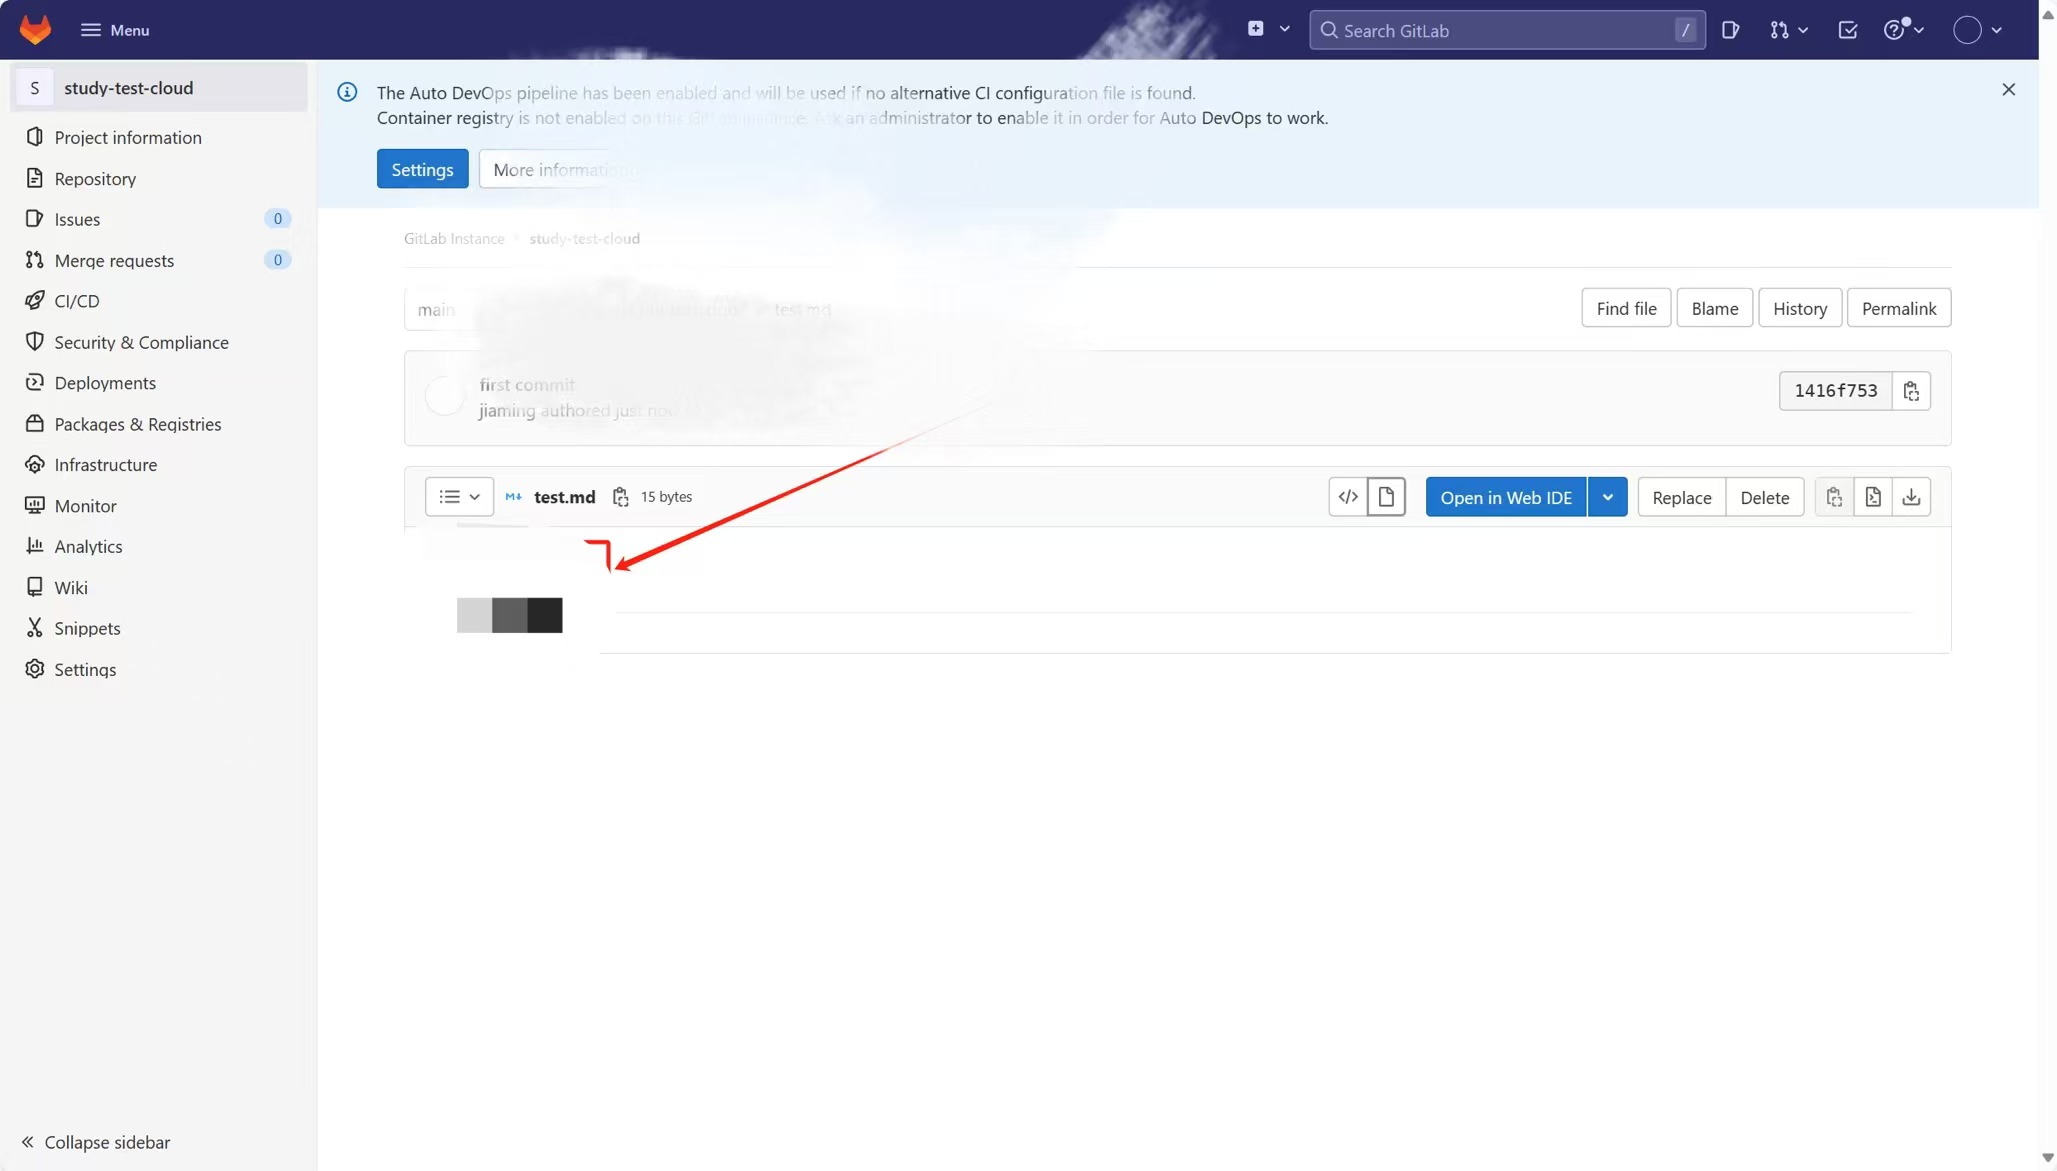Open the main Menu
Image resolution: width=2057 pixels, height=1171 pixels.
pyautogui.click(x=115, y=30)
